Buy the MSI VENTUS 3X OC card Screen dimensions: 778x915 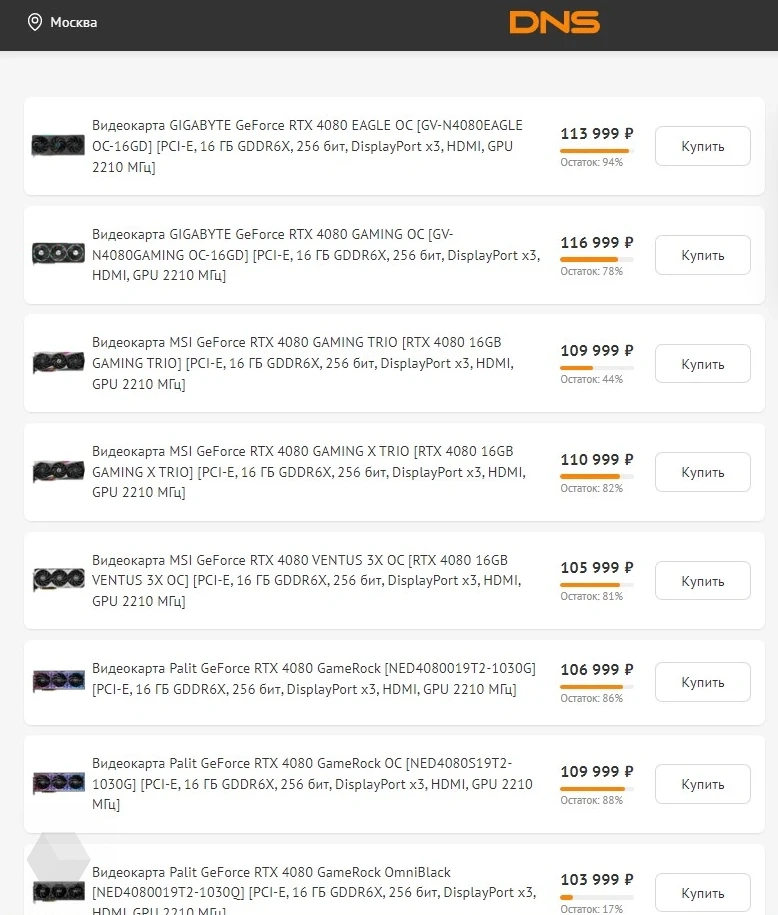click(x=703, y=581)
